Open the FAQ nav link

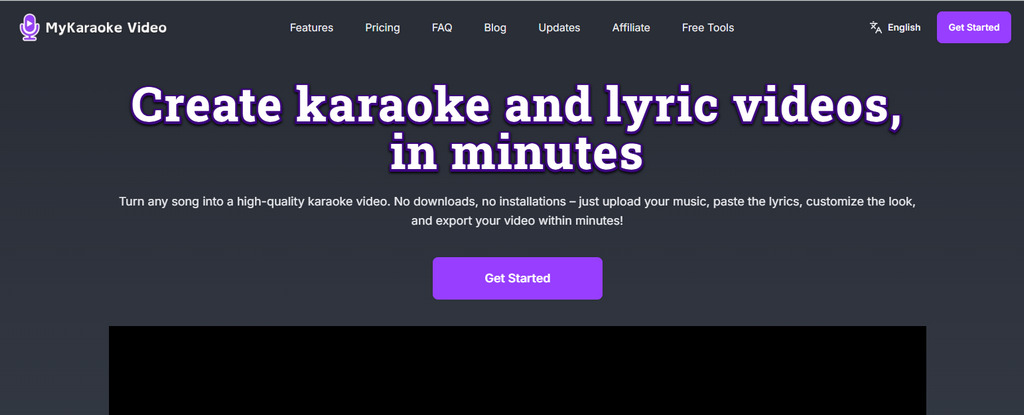click(x=442, y=27)
